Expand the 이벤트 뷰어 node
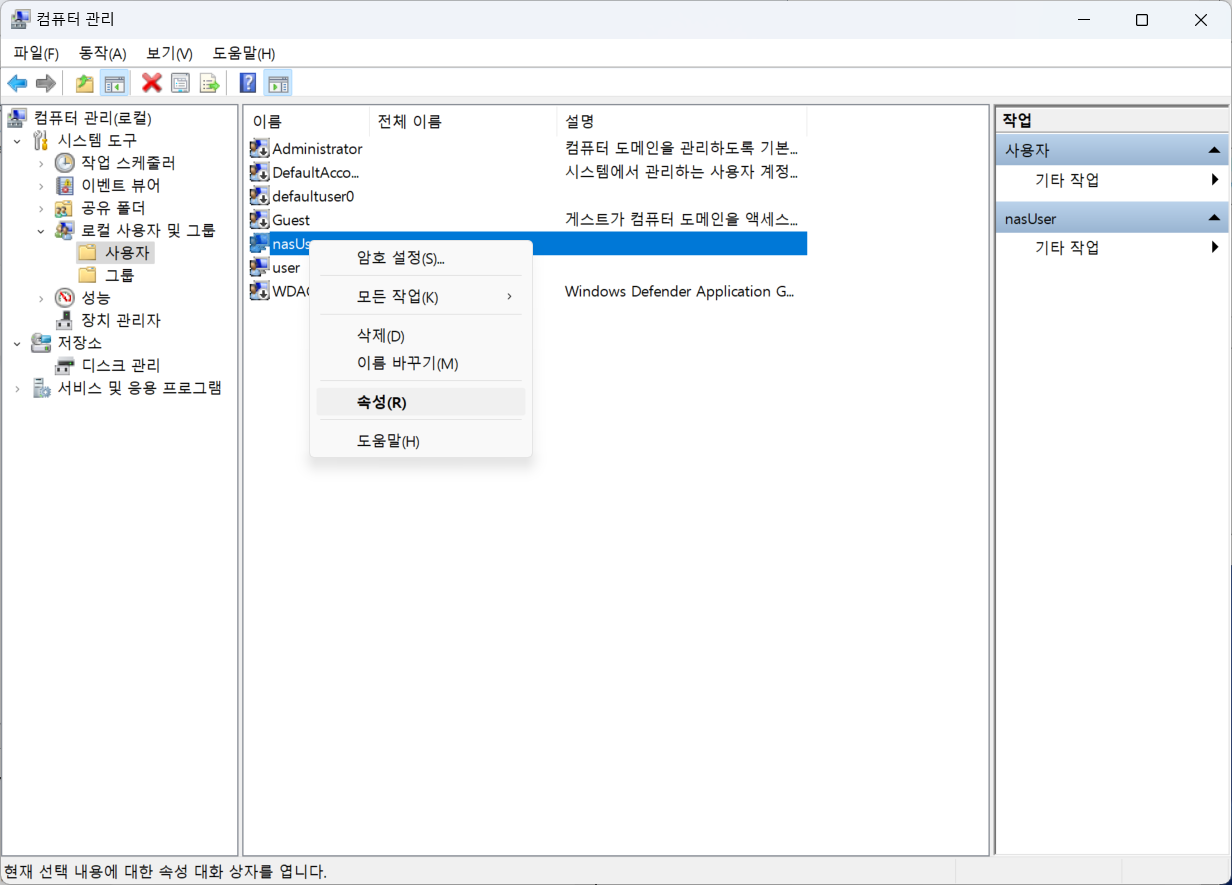Viewport: 1232px width, 885px height. (x=41, y=186)
